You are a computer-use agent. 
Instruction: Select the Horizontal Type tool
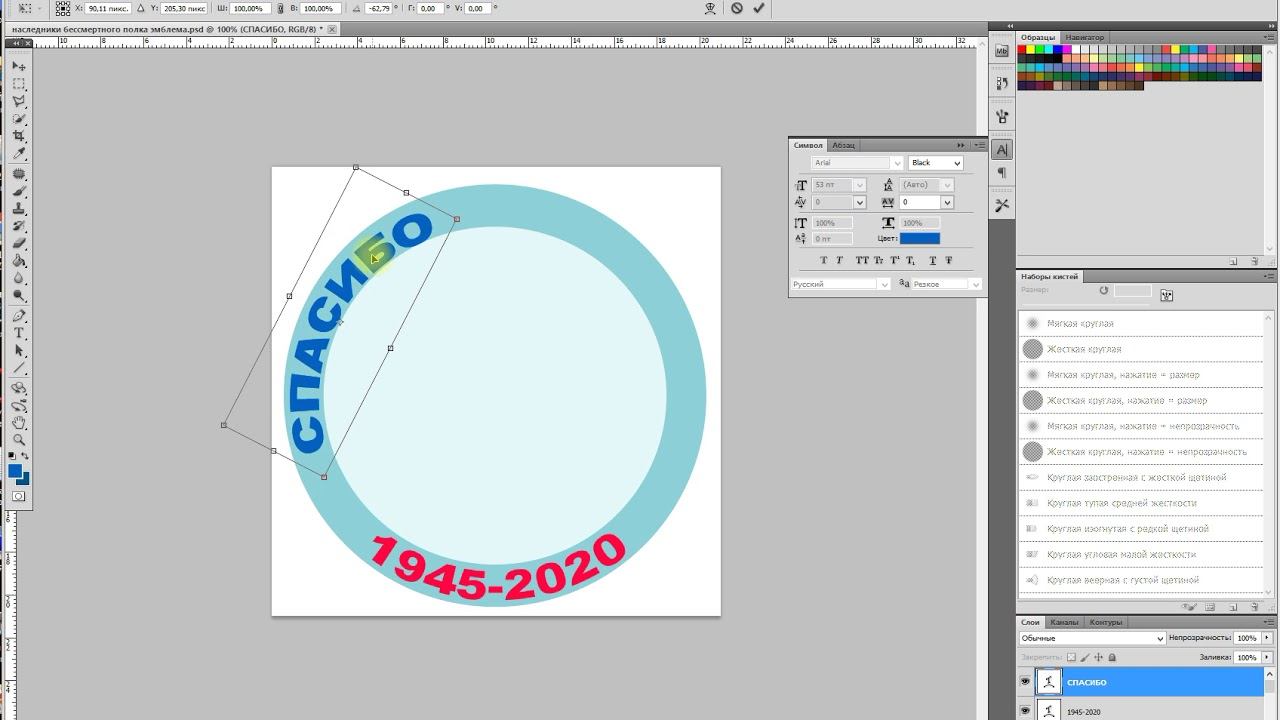tap(19, 333)
